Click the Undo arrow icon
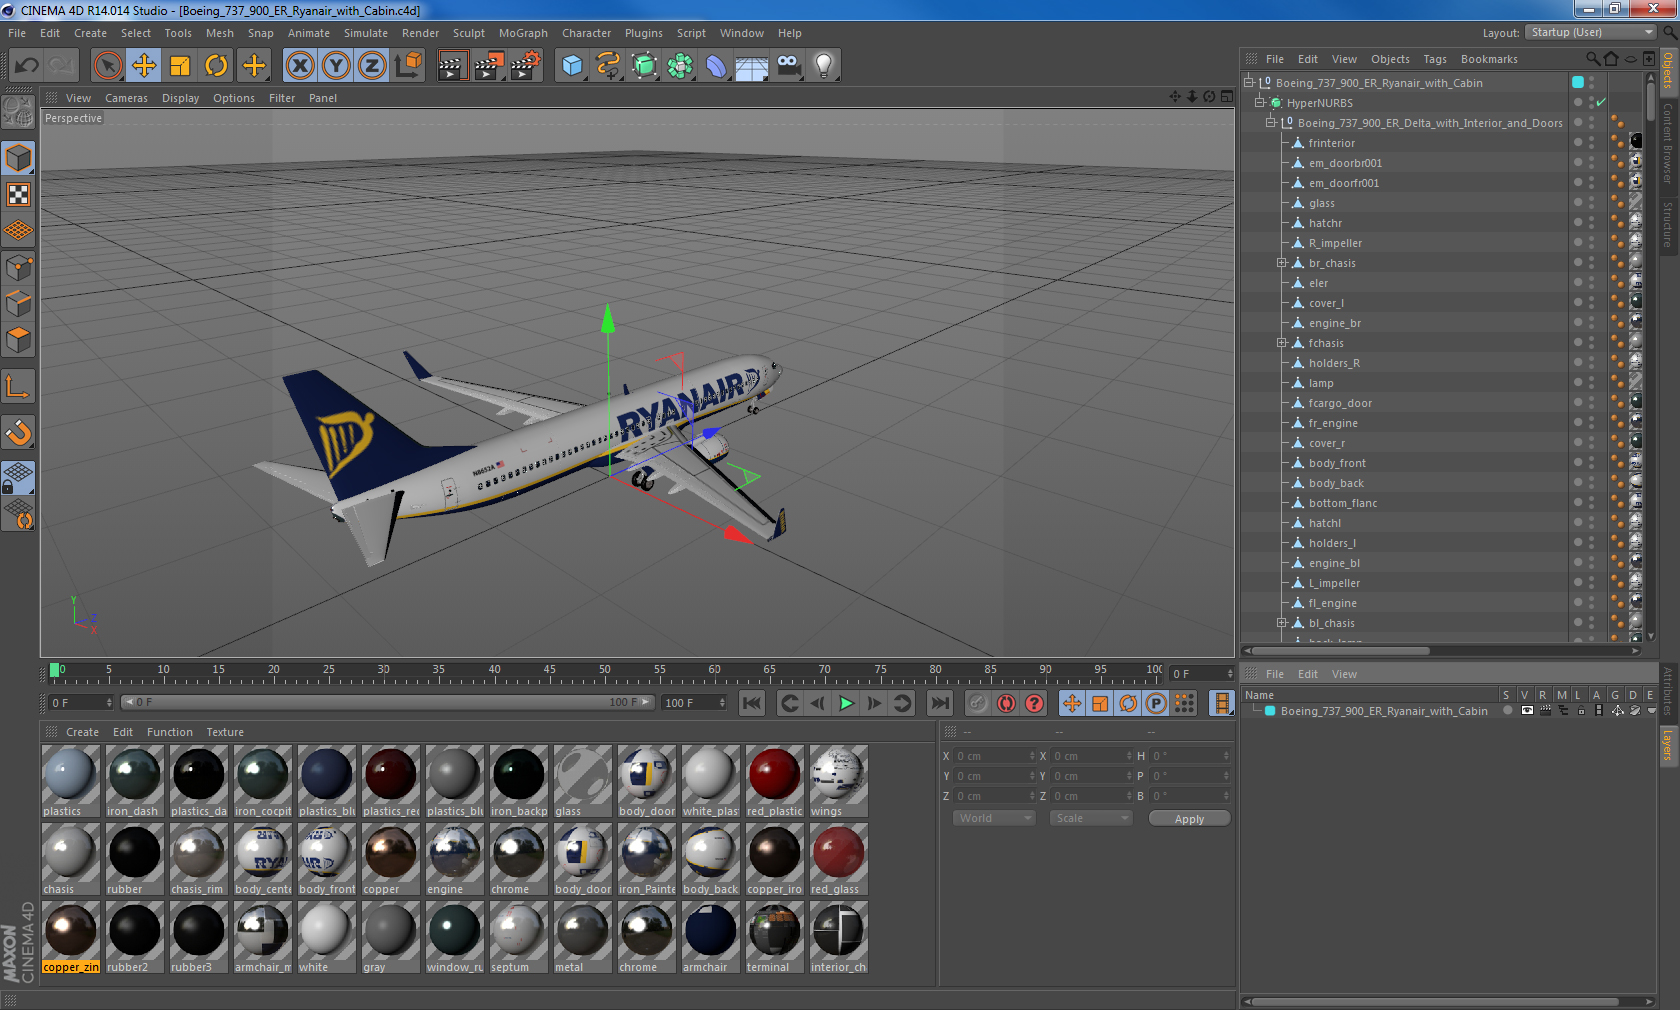 point(27,66)
